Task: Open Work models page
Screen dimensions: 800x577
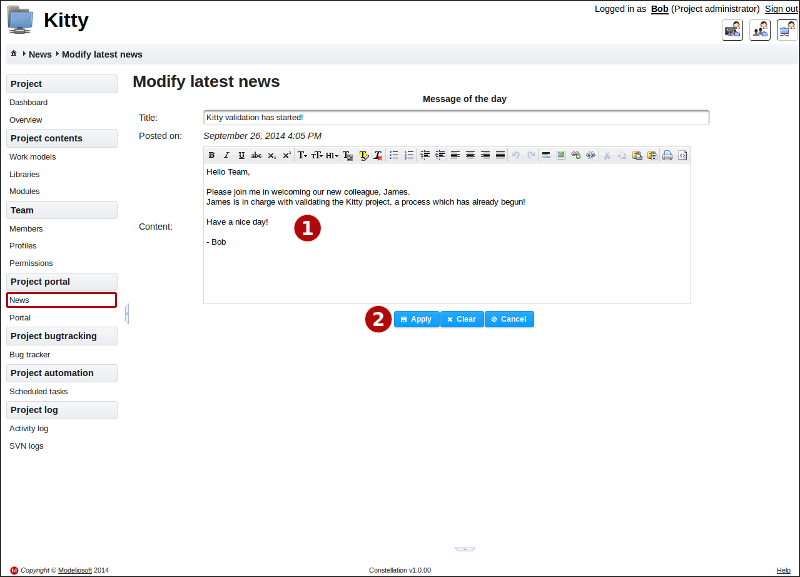Action: tap(33, 157)
